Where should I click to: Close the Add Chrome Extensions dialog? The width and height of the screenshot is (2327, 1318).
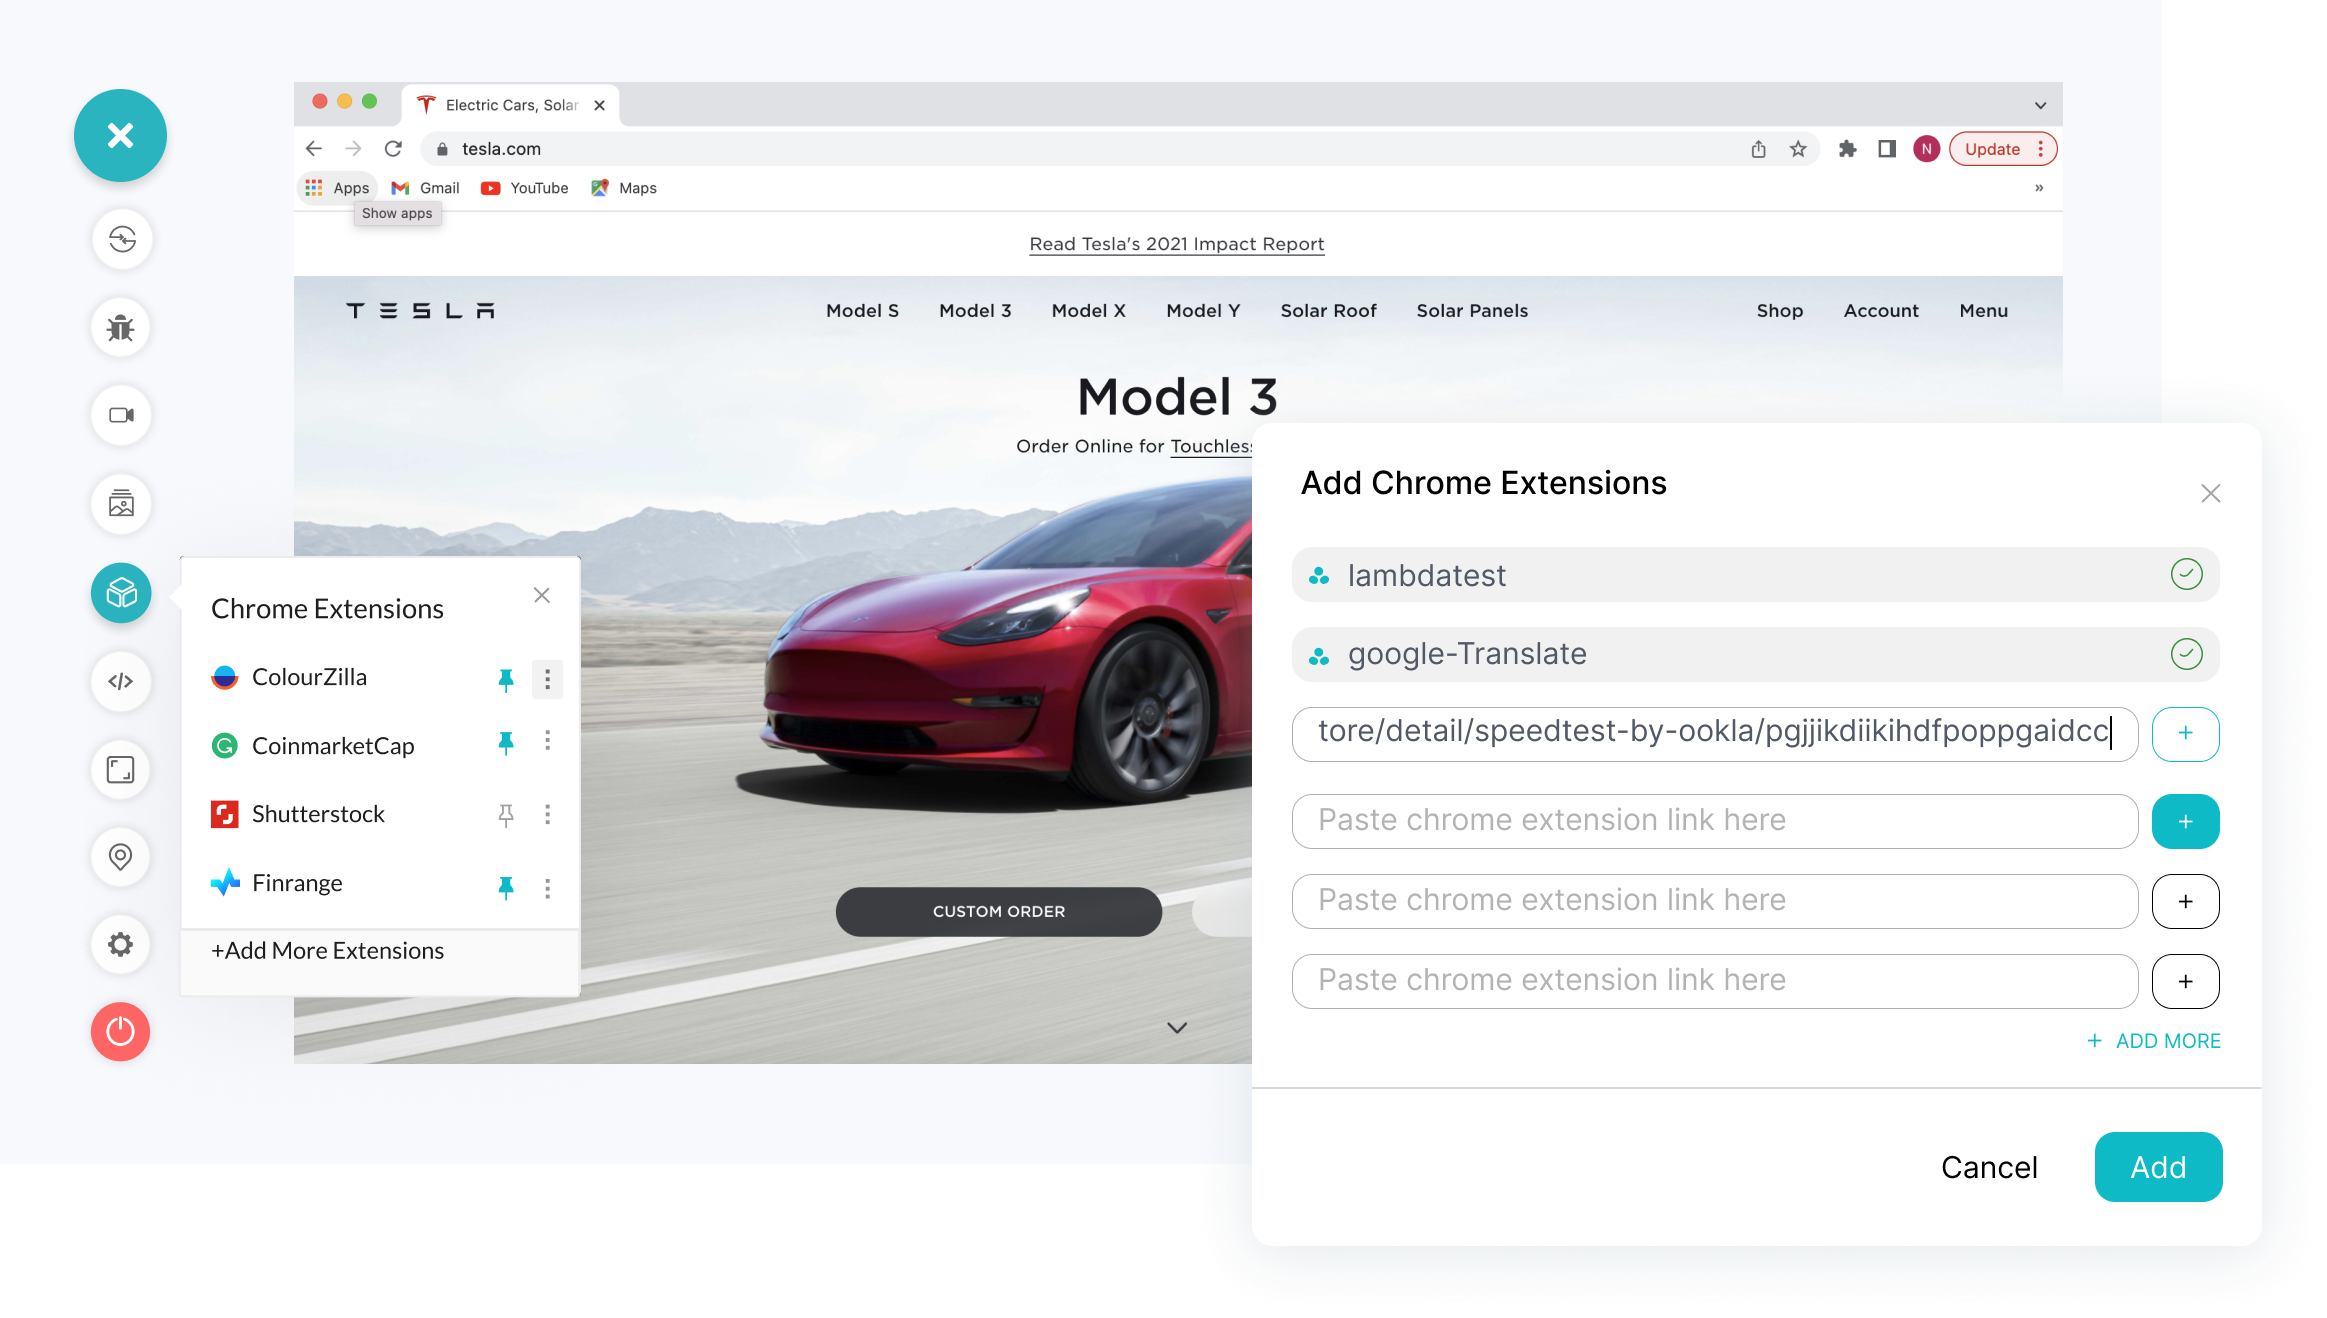pyautogui.click(x=2210, y=493)
